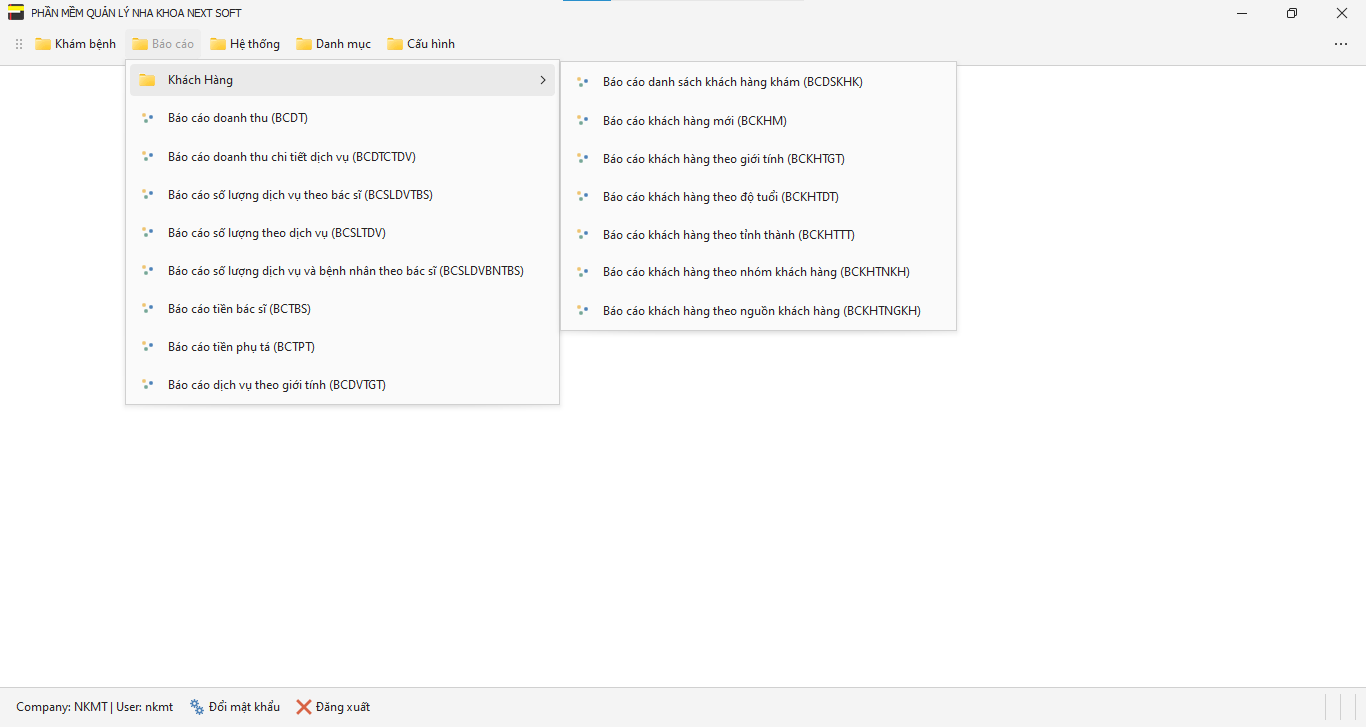Click the gear icon beside Đổi mật khẩu
Viewport: 1366px width, 727px height.
(197, 707)
